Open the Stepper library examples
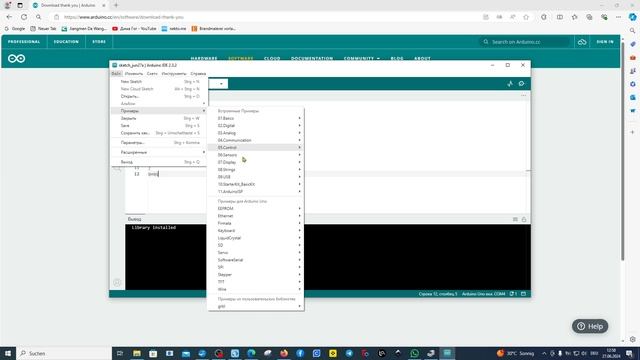Screen dimensions: 640x360 pos(256,275)
